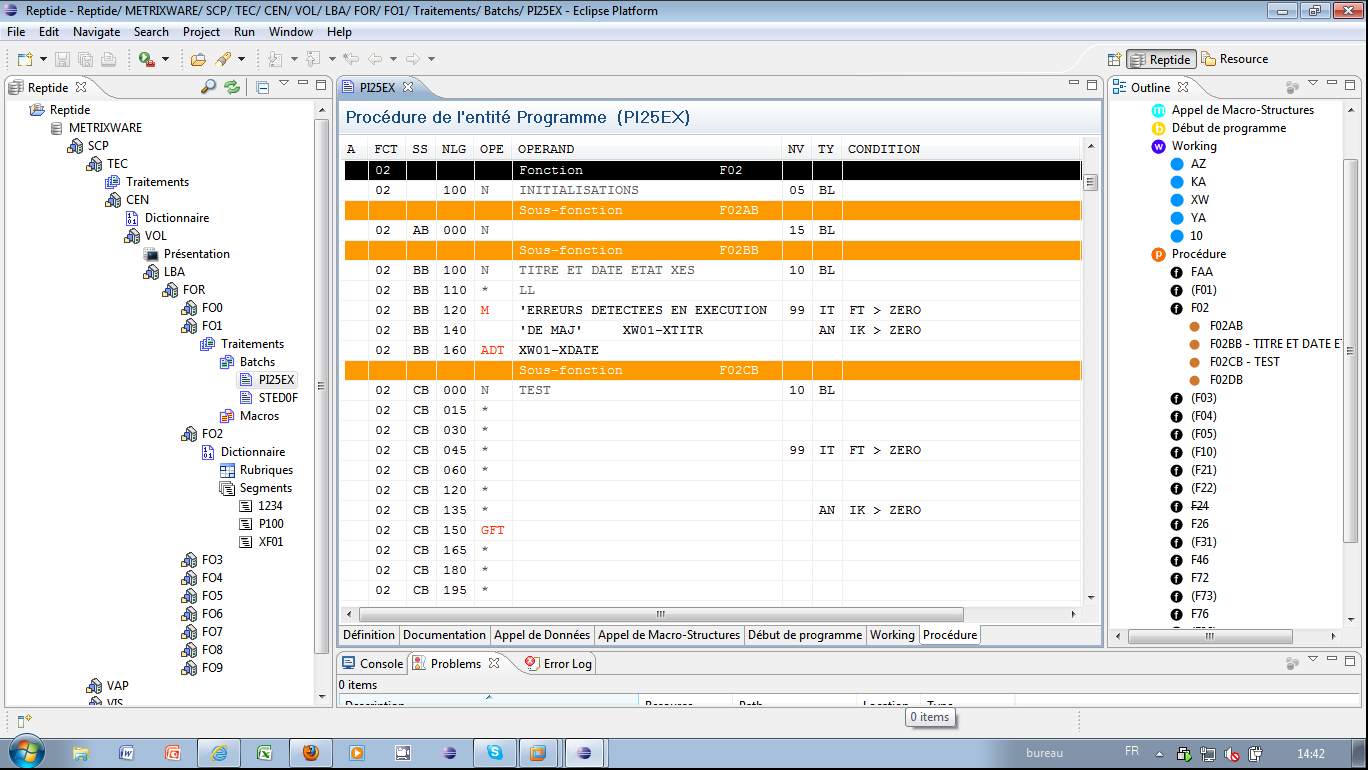
Task: Switch to the Début de programme tab
Action: pos(805,635)
